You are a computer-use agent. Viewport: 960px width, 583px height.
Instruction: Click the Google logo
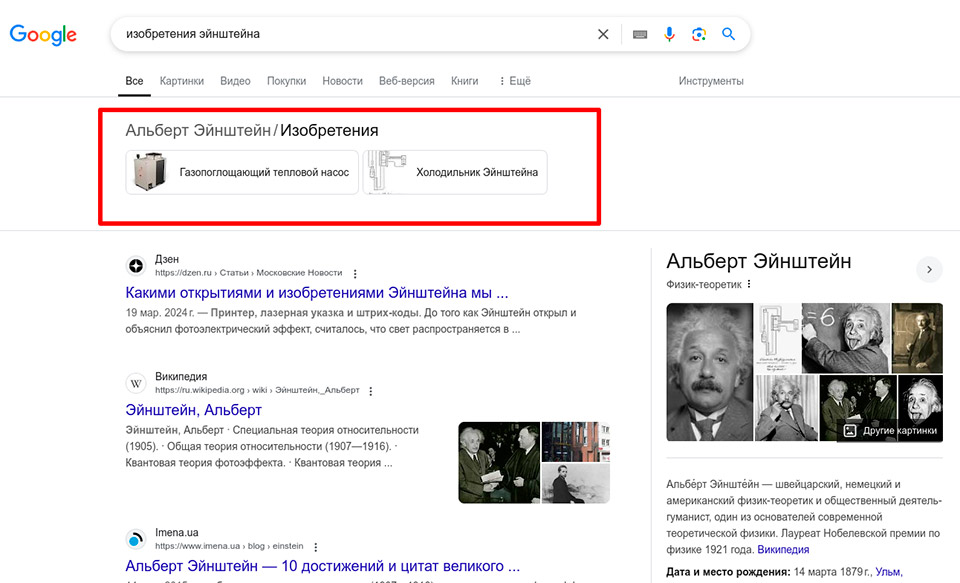click(43, 35)
